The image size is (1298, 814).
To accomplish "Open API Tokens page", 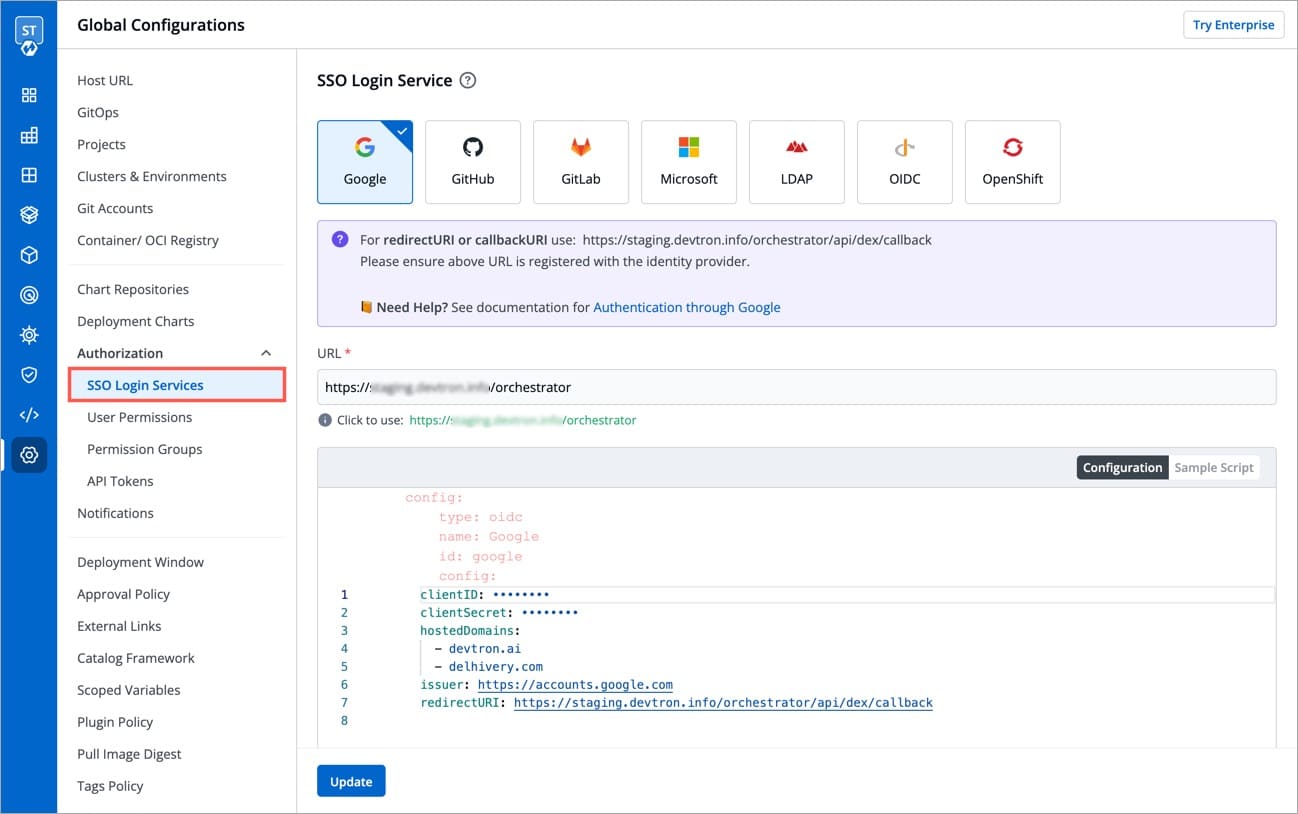I will (x=120, y=481).
